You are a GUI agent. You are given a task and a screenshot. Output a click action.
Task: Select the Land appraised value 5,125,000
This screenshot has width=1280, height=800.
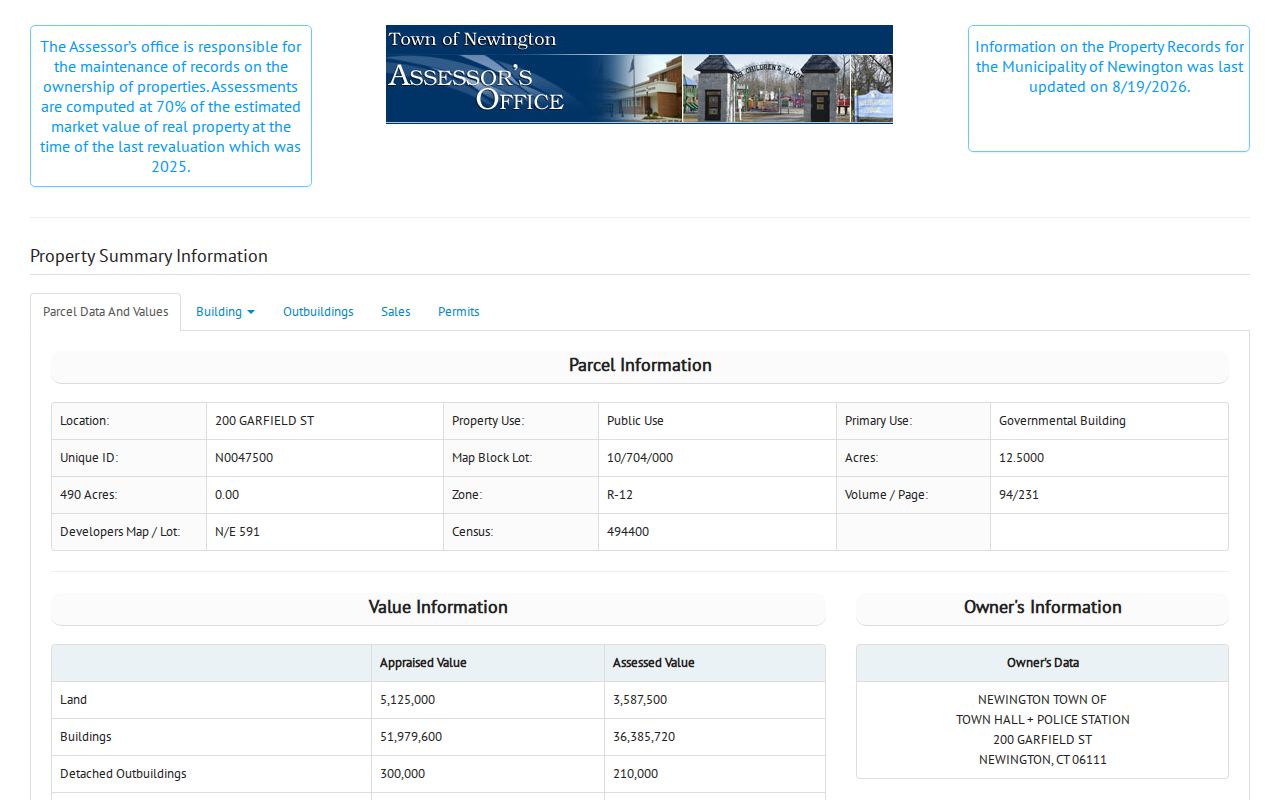pos(407,700)
